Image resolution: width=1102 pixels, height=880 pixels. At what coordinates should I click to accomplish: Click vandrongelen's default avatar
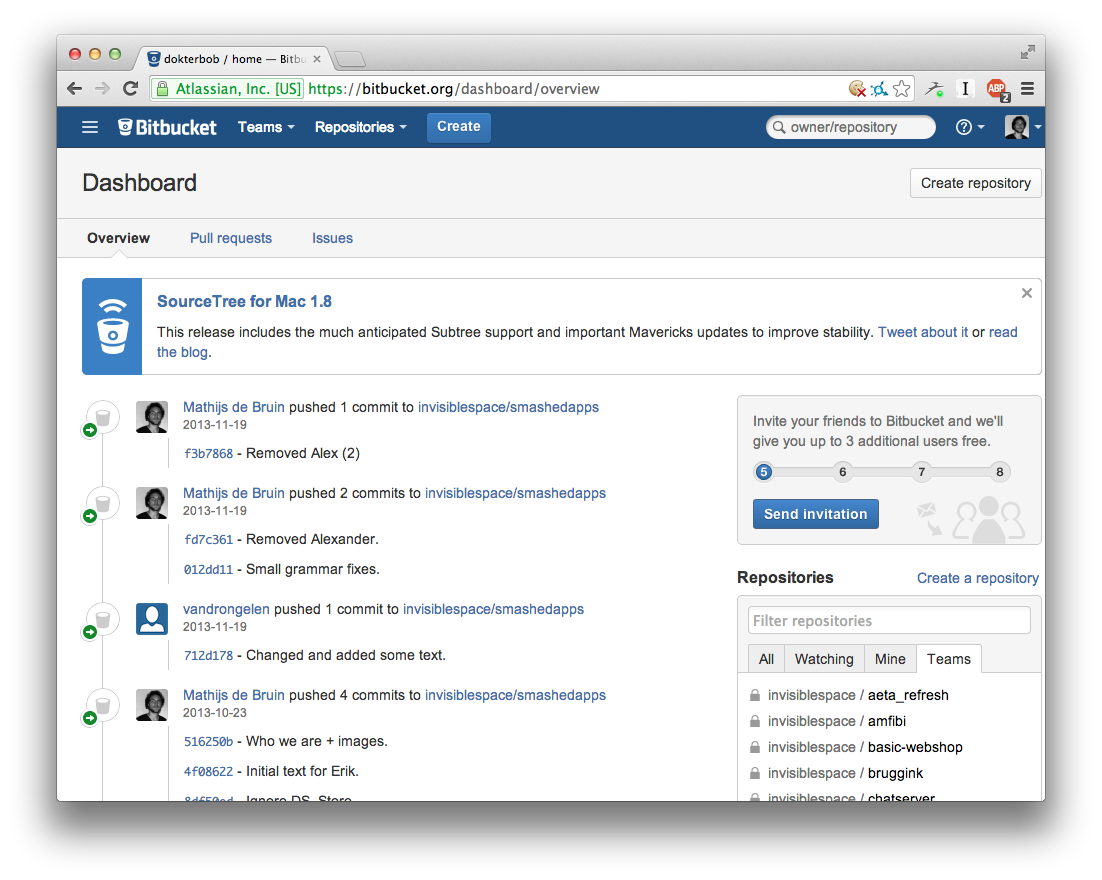click(x=152, y=619)
